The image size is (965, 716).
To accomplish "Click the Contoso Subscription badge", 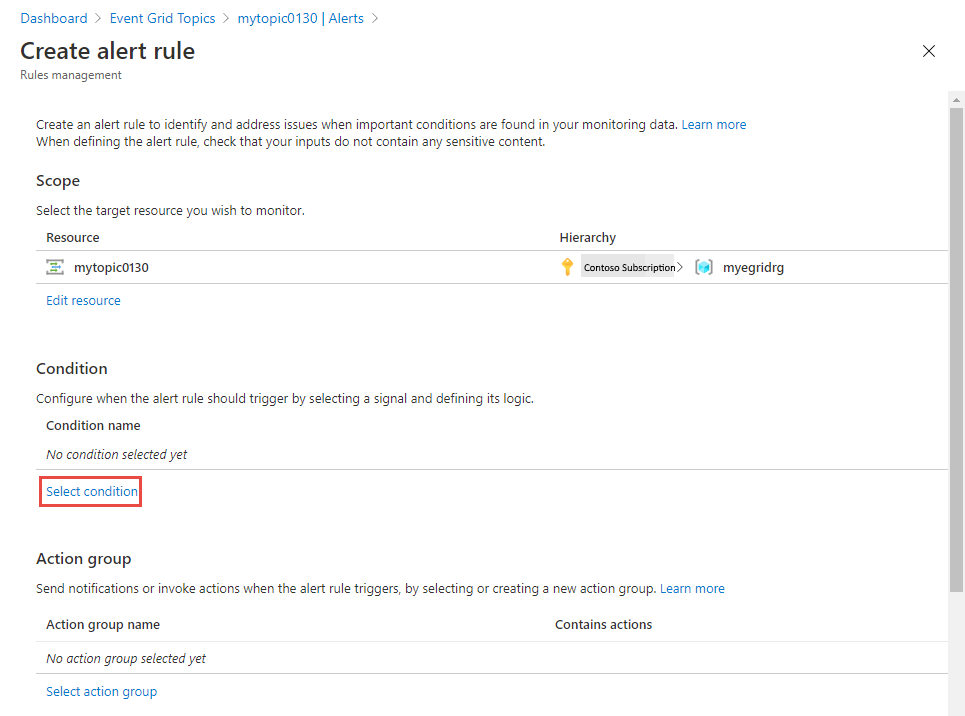I will 628,267.
